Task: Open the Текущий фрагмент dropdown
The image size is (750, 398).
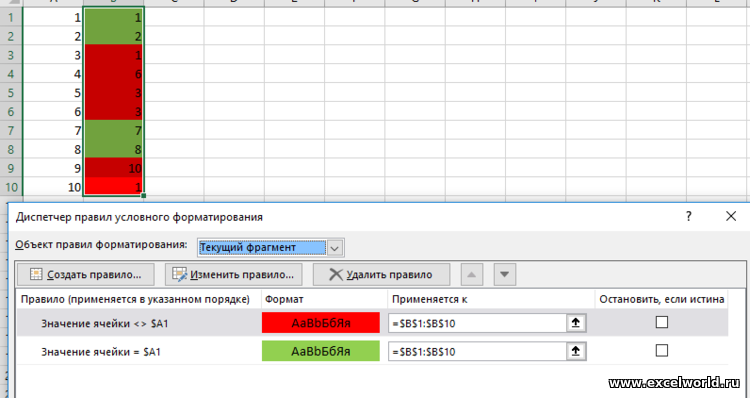Action: (335, 248)
